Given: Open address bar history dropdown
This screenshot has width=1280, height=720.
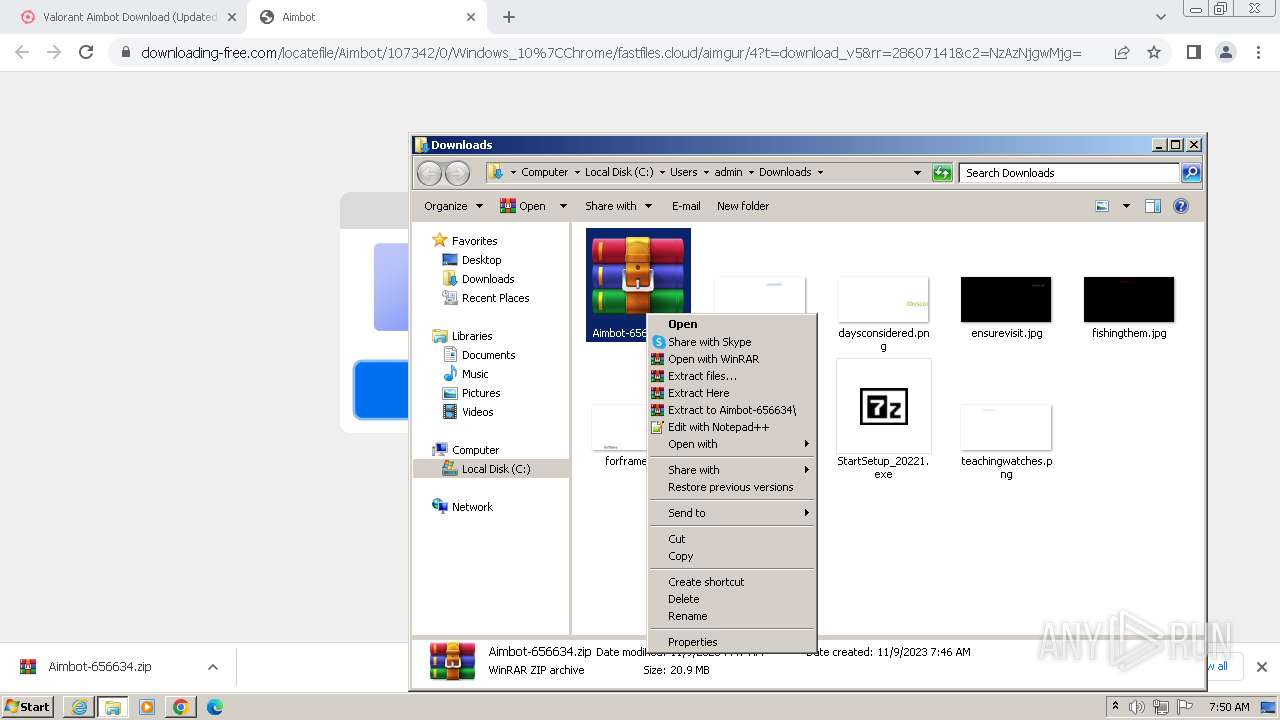Looking at the screenshot, I should tap(917, 173).
